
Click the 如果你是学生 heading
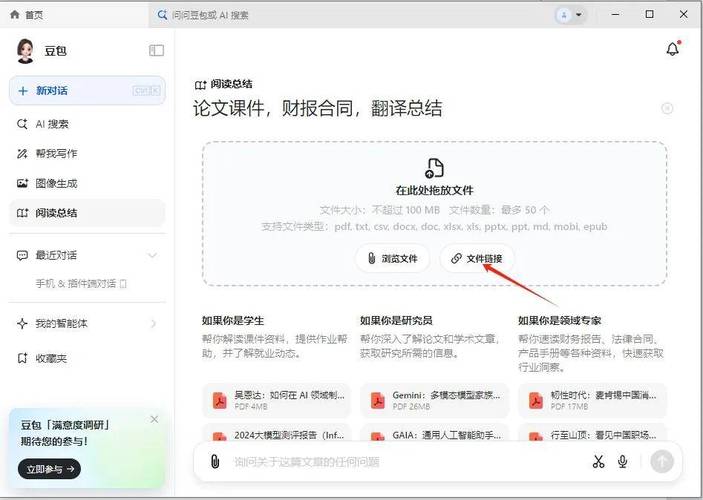pos(233,320)
